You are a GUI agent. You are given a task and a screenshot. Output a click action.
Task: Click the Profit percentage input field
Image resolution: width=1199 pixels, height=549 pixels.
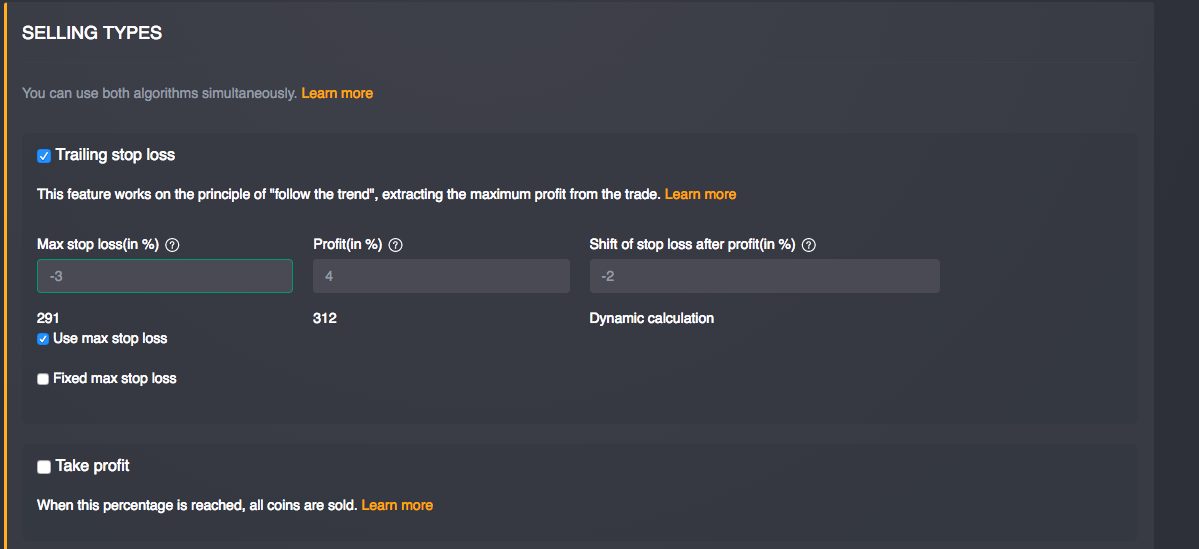click(441, 276)
